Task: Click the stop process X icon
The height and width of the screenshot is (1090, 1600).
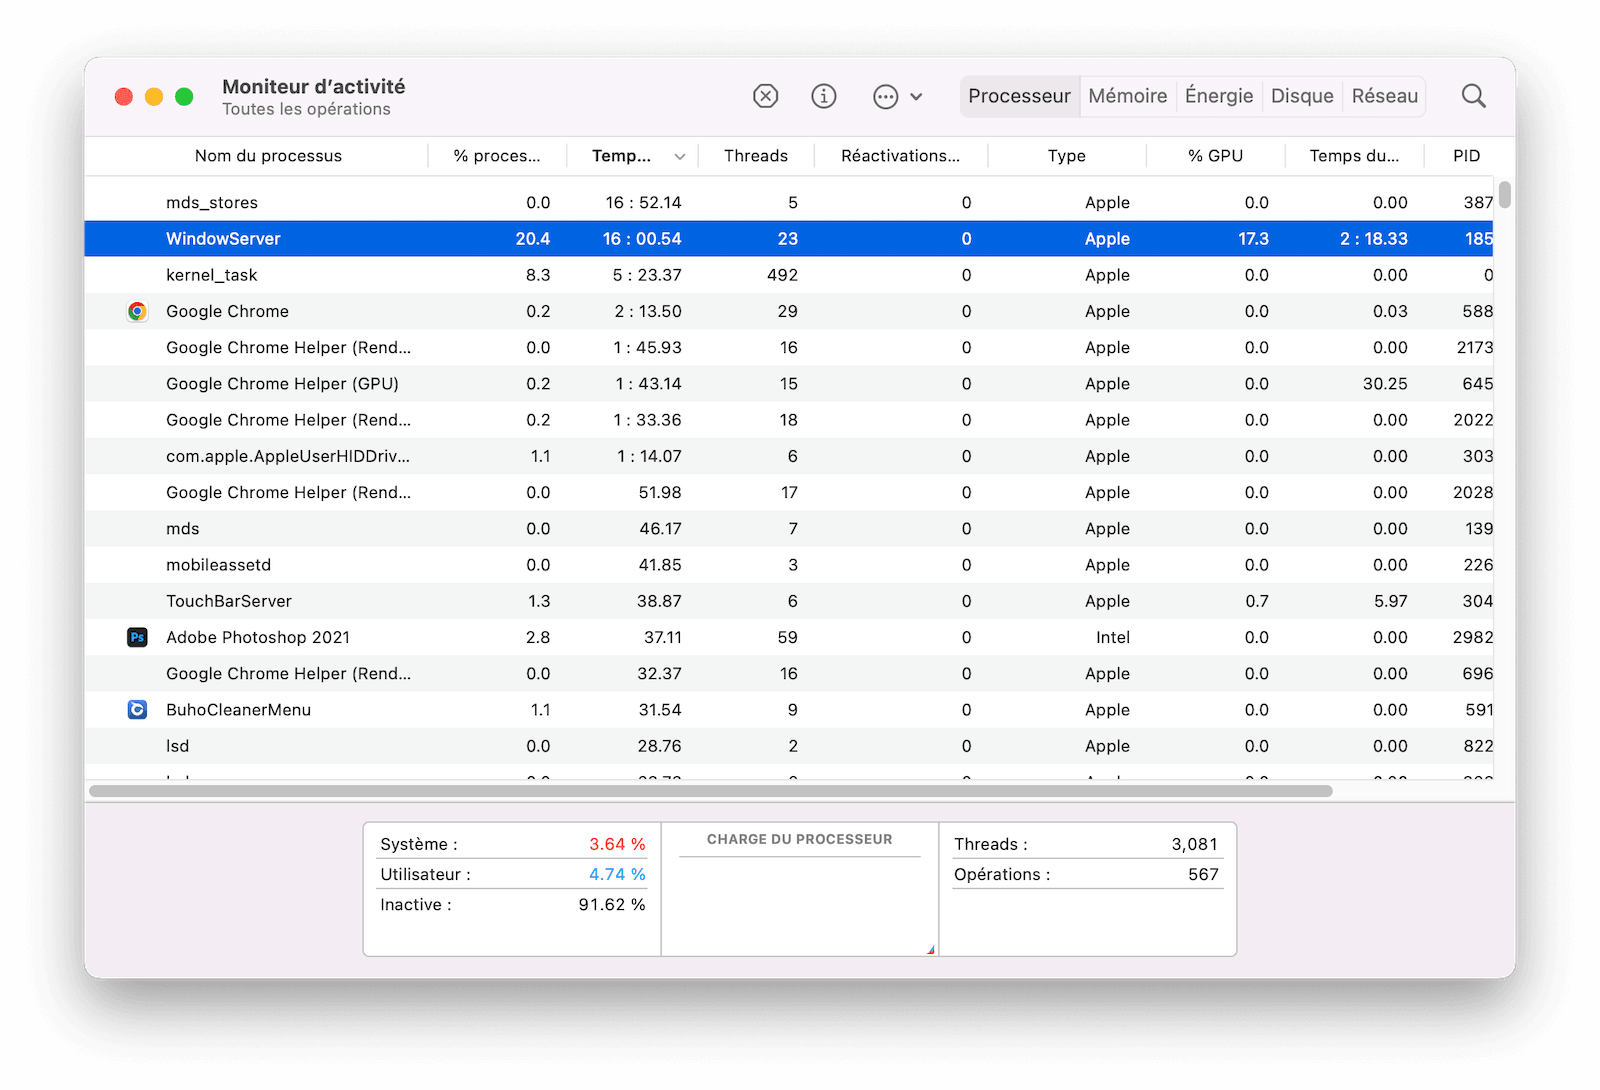Action: 765,96
